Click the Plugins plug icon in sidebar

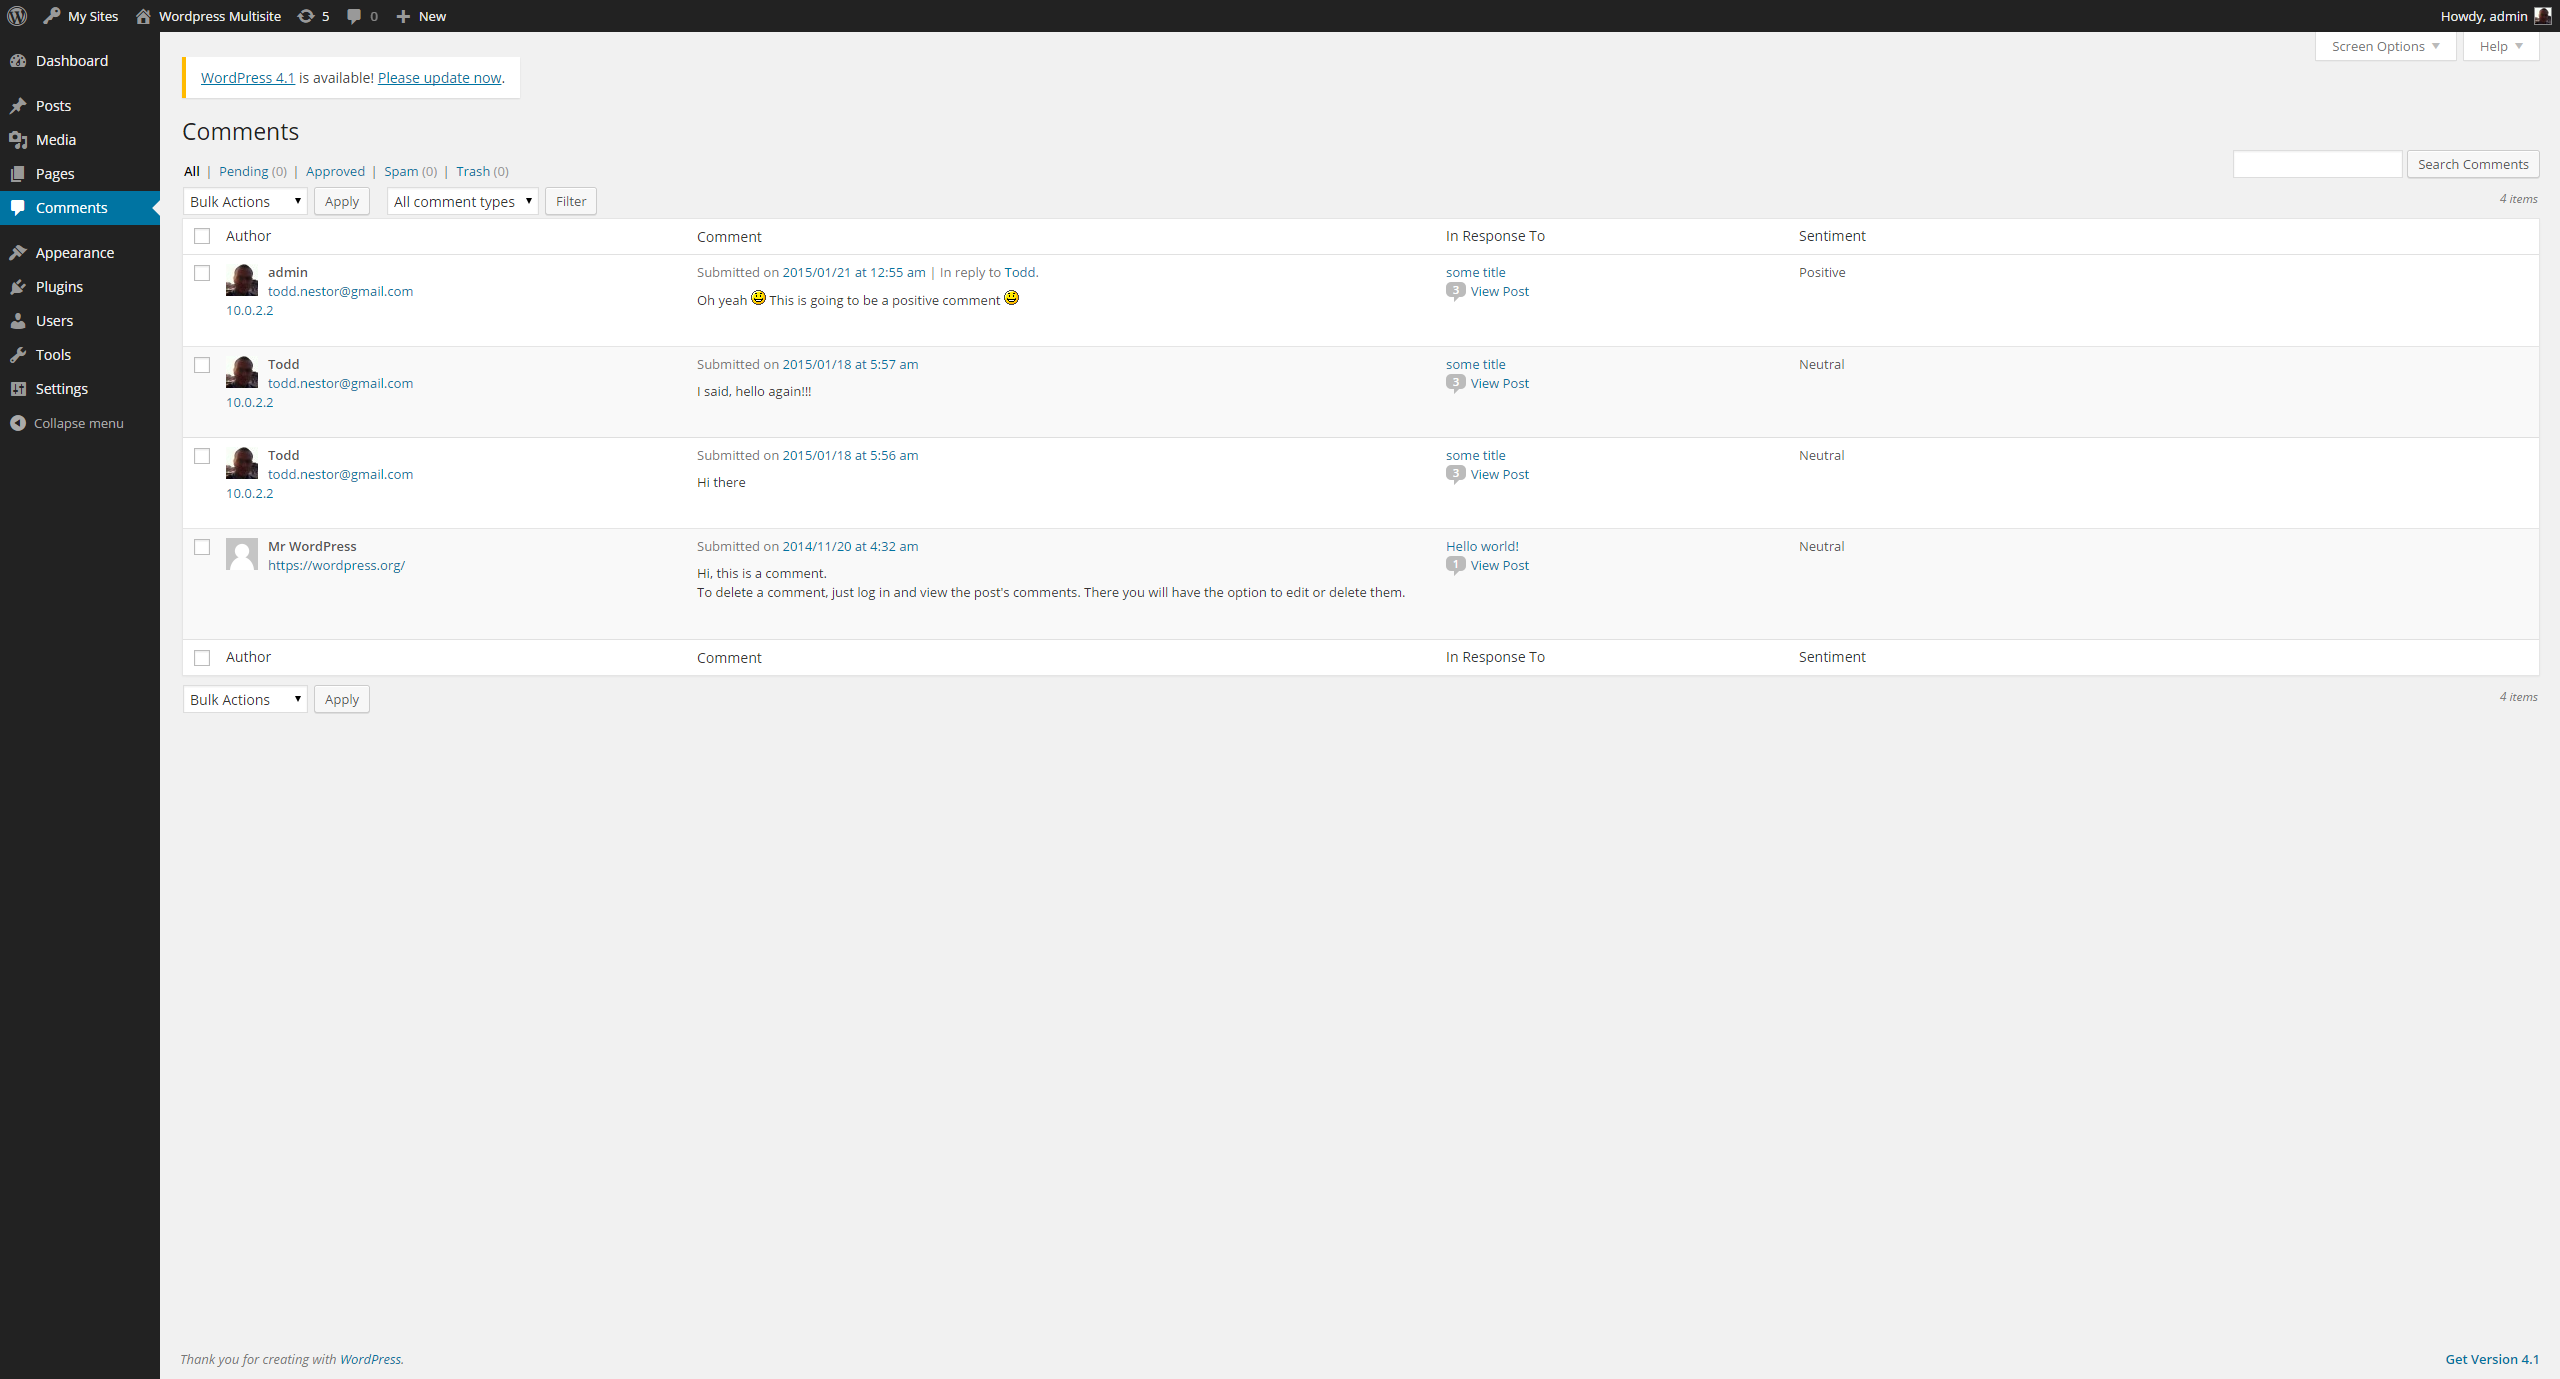(18, 287)
